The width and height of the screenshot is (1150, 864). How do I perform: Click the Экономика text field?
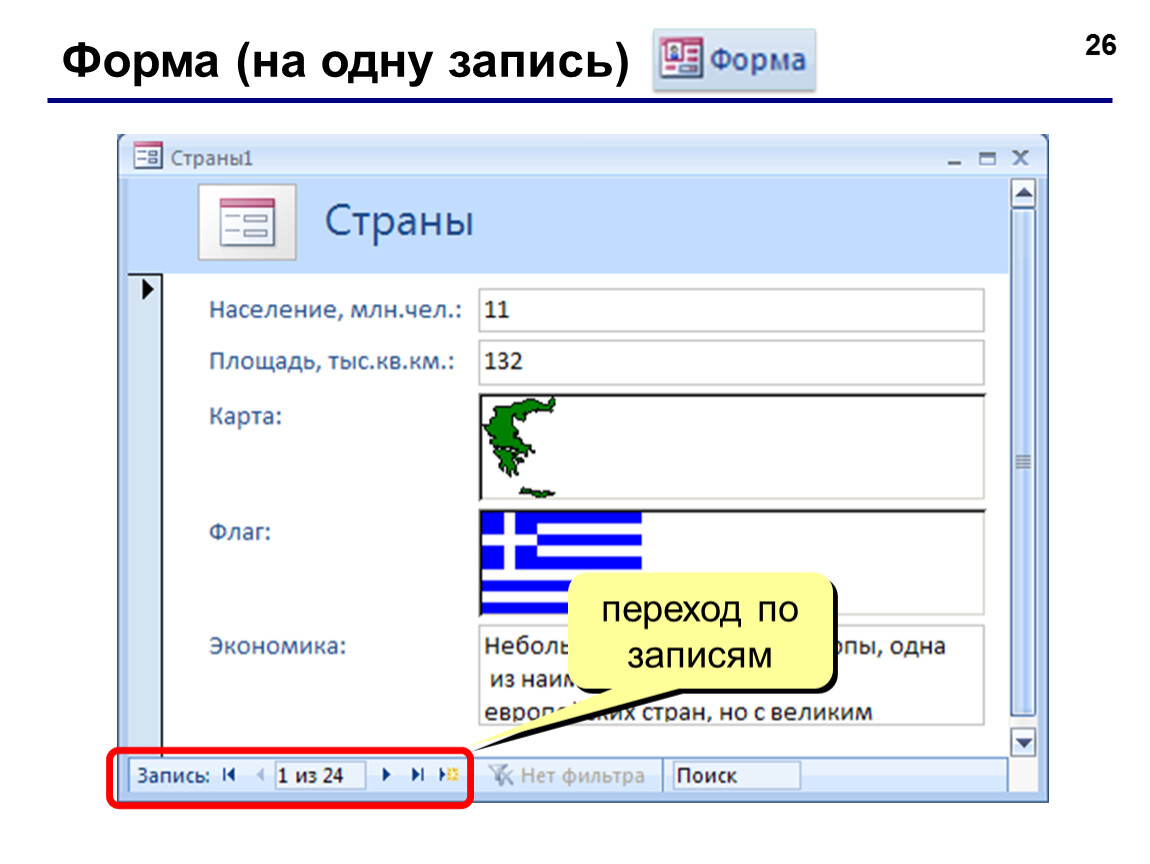[731, 675]
